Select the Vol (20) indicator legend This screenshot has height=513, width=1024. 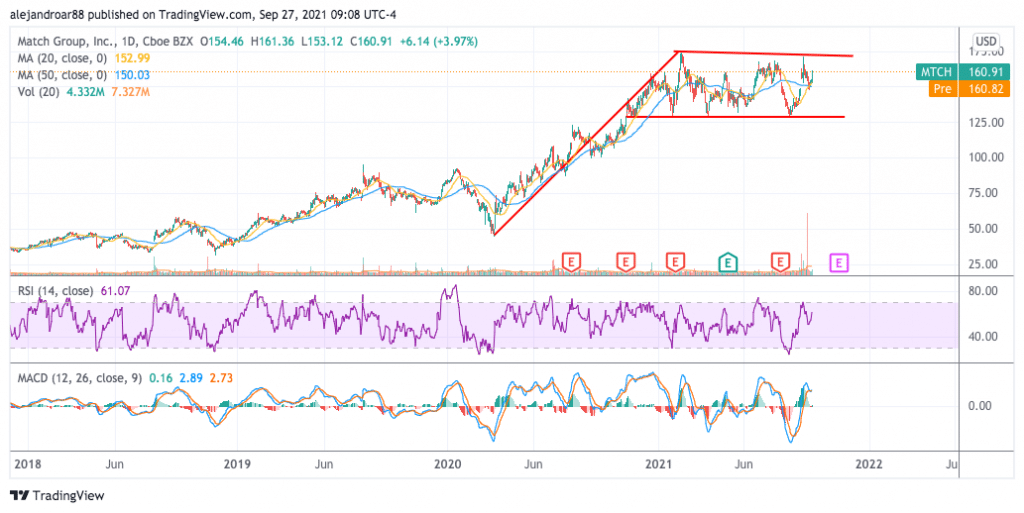pyautogui.click(x=40, y=92)
